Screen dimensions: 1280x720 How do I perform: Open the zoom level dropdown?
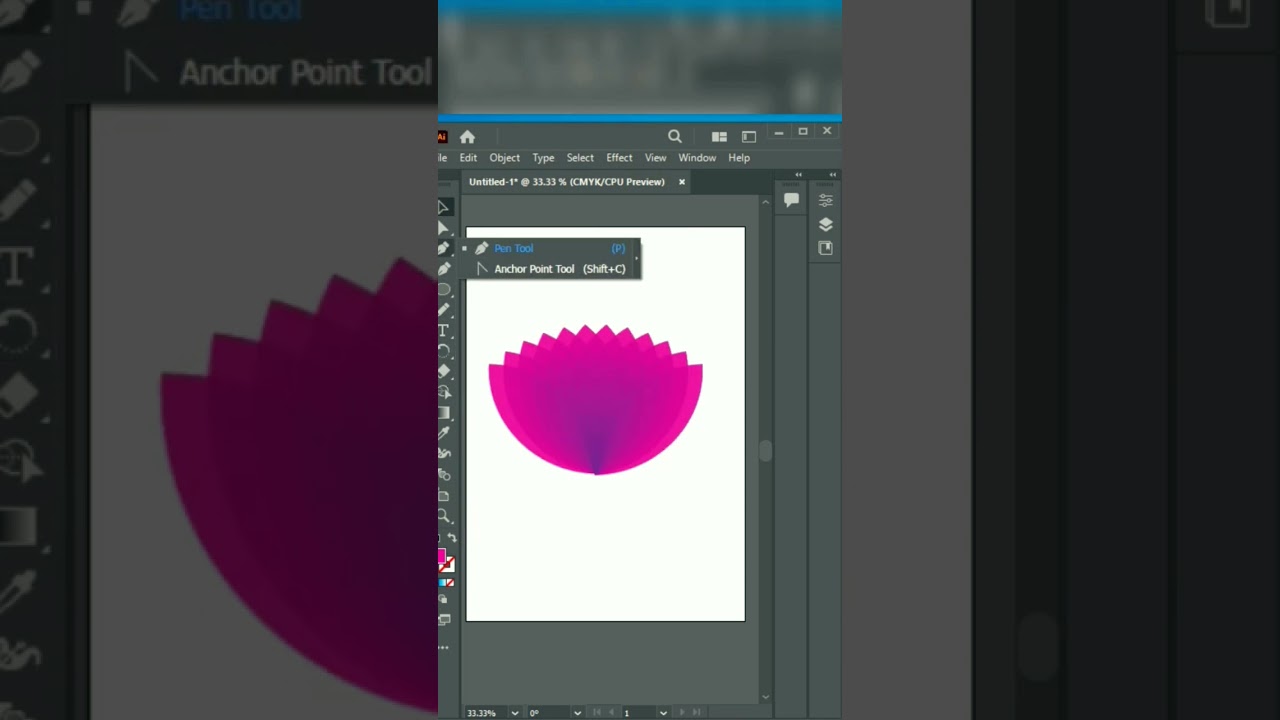(x=515, y=713)
